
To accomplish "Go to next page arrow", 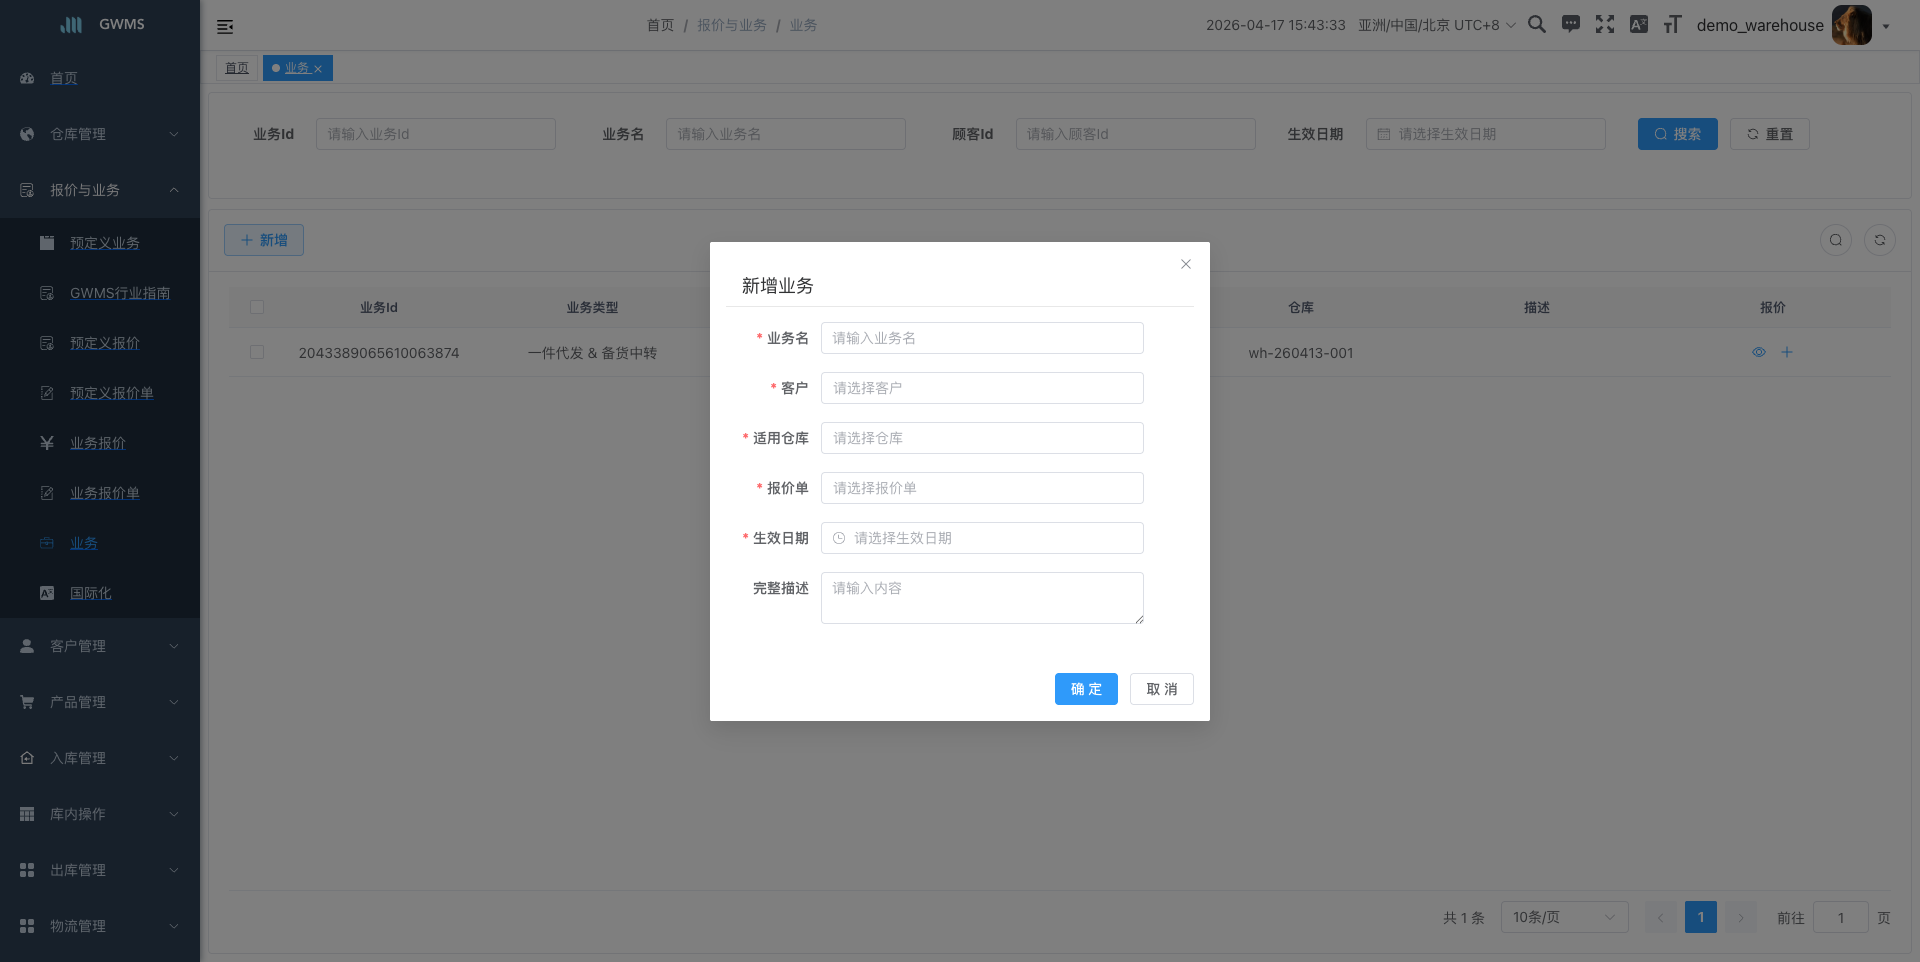I will click(1741, 917).
